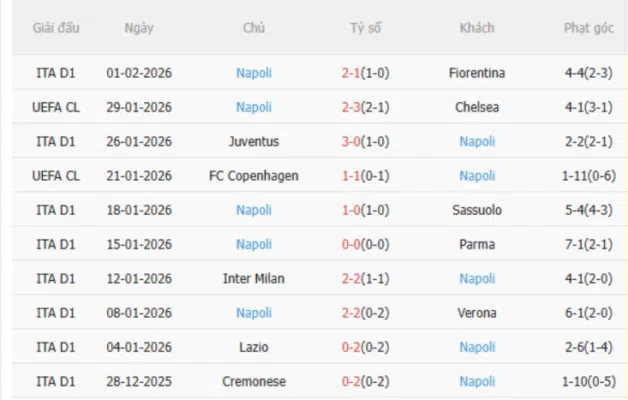Open the Chelsea team link

477,107
